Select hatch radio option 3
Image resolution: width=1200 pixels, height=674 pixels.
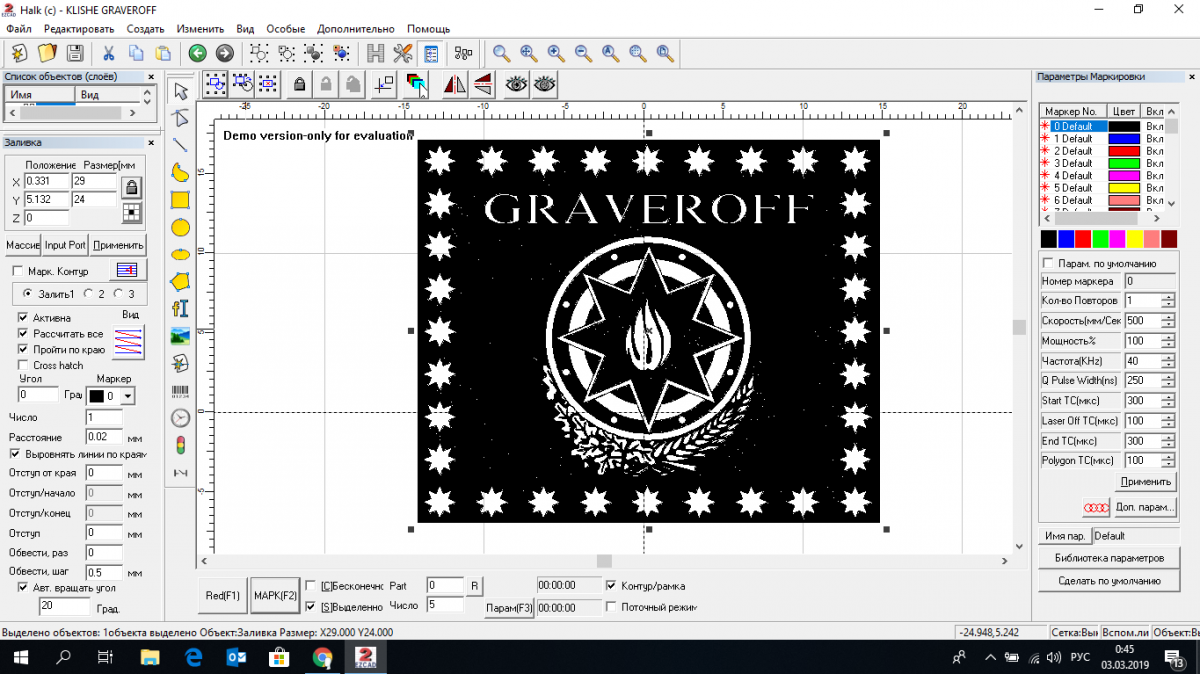point(119,294)
